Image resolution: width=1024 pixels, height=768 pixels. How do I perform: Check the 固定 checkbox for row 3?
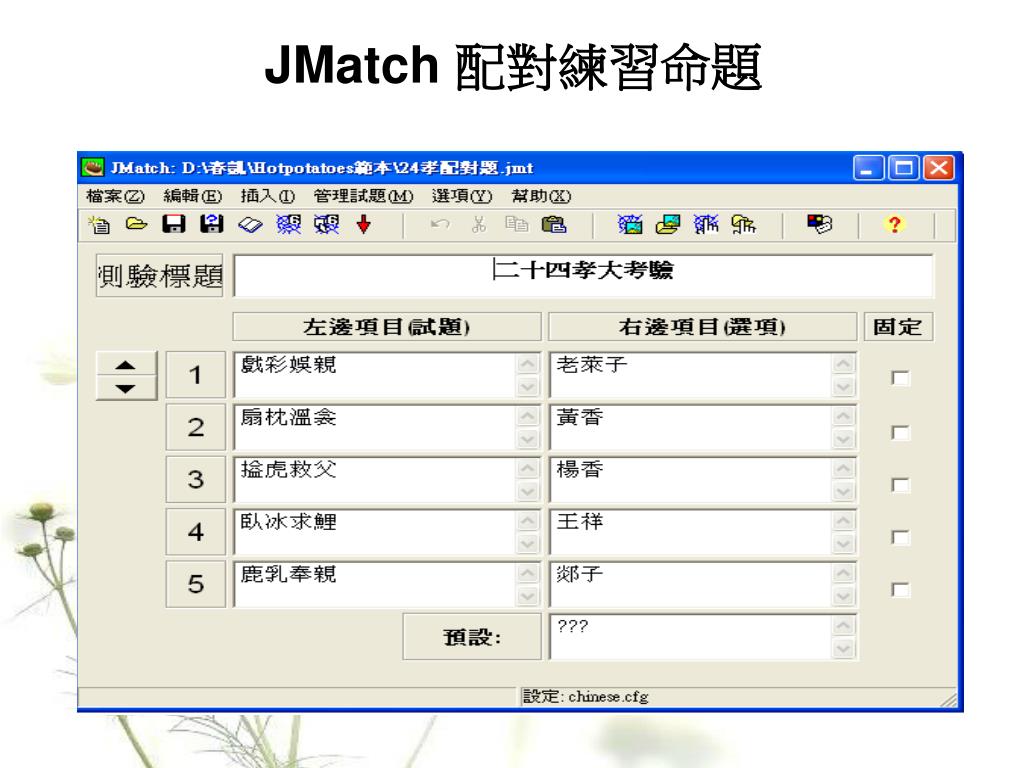(x=900, y=485)
